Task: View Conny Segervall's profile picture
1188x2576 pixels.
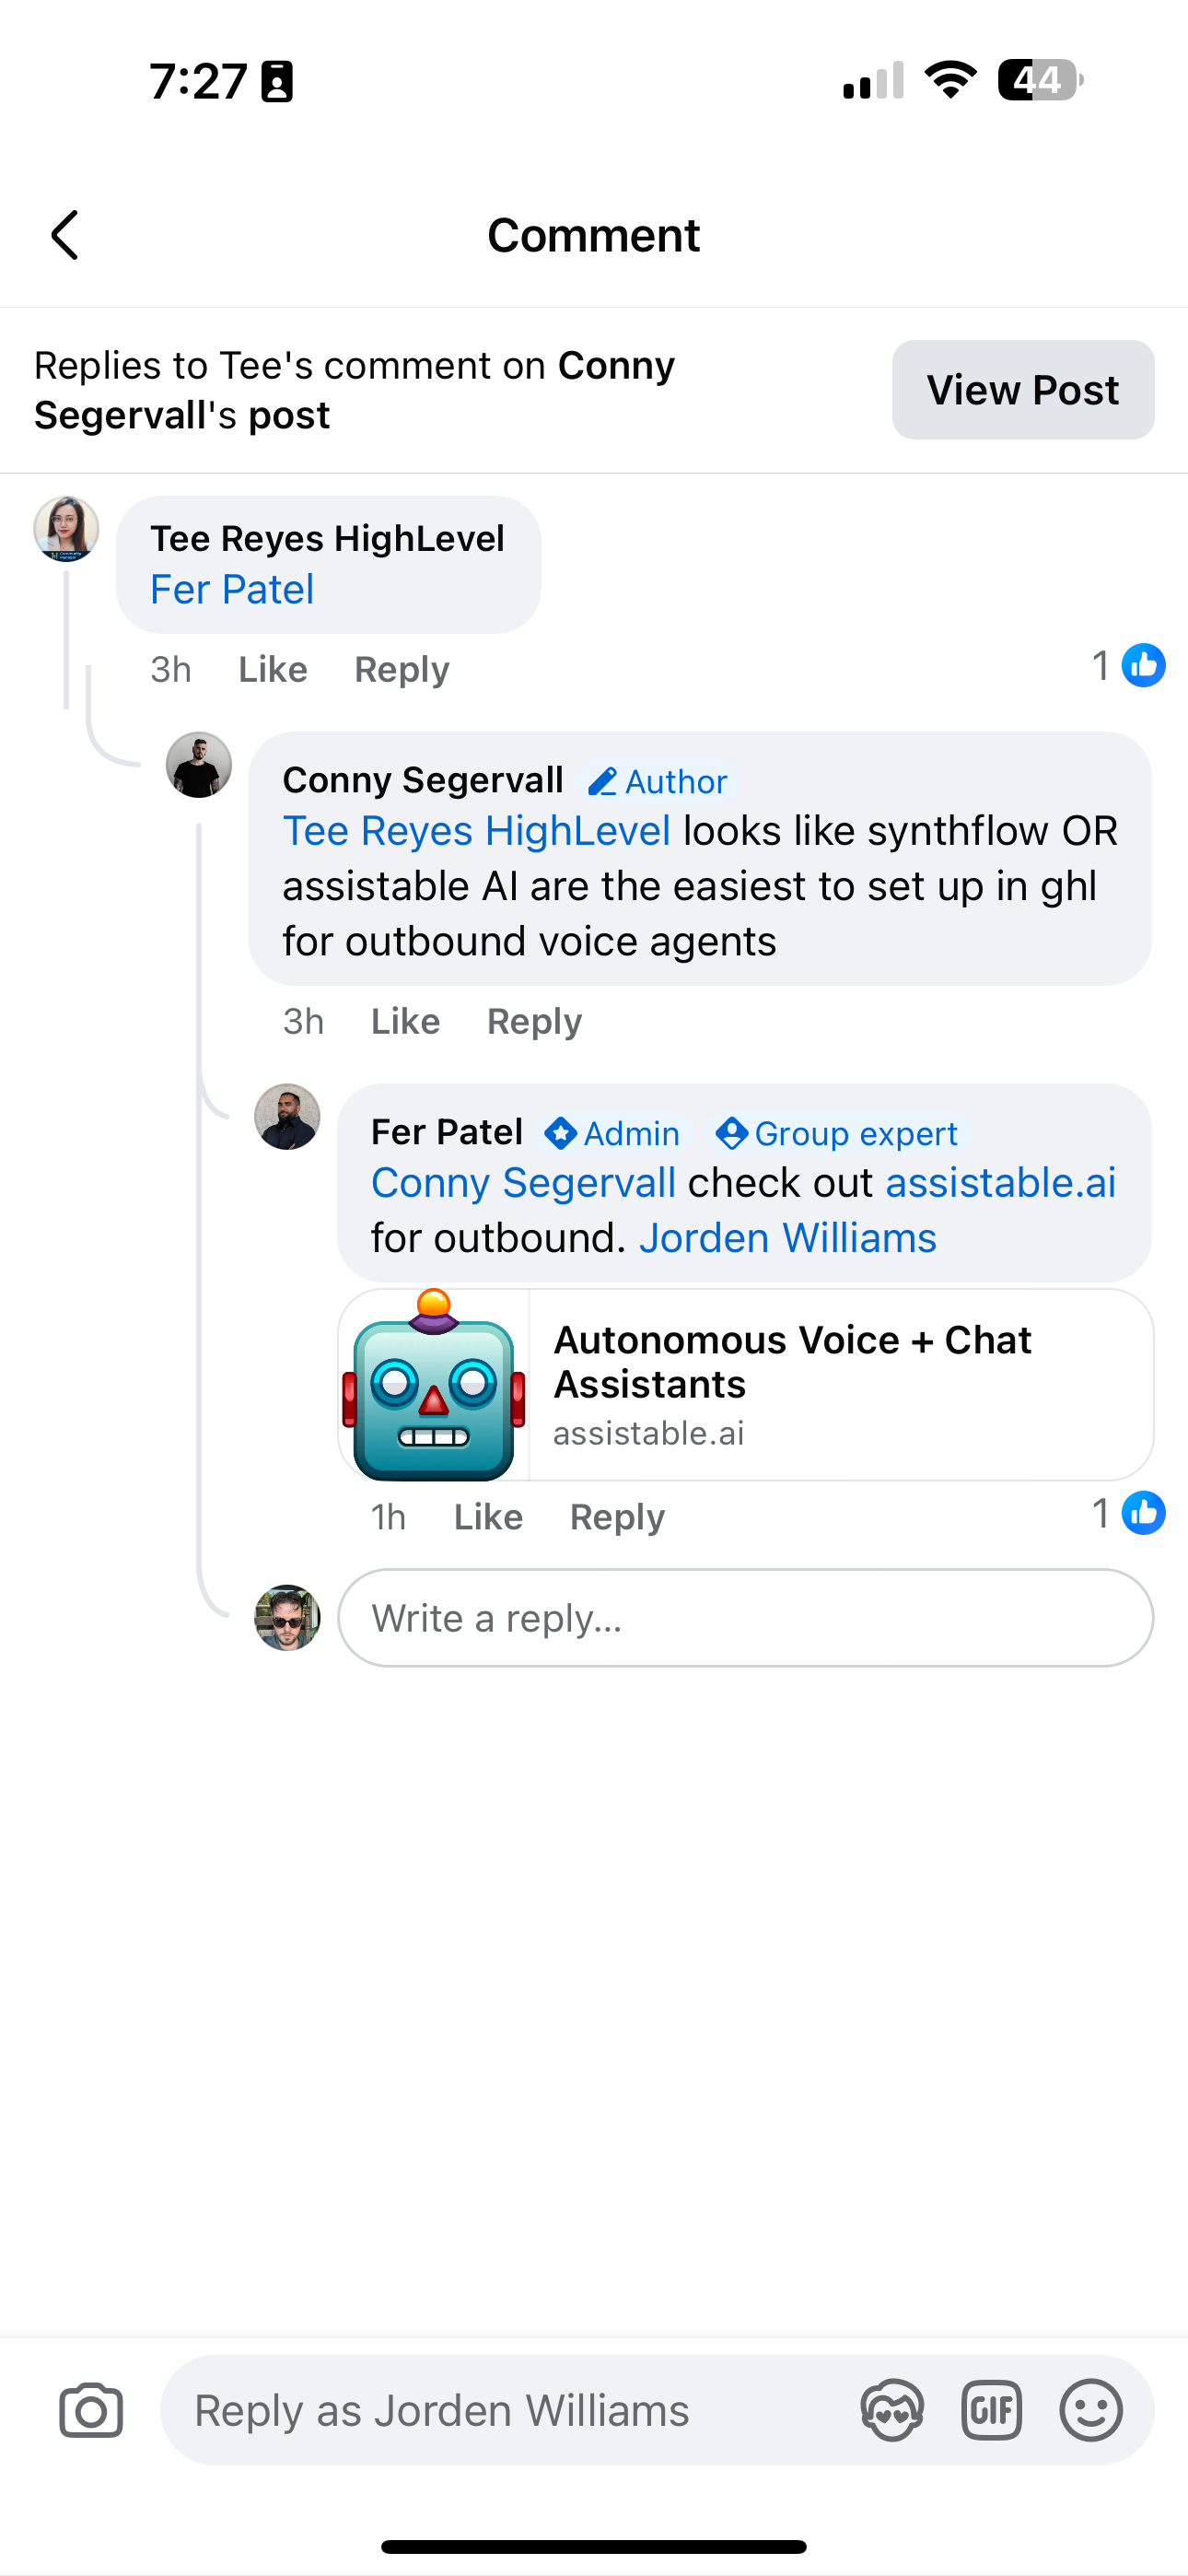Action: point(198,764)
